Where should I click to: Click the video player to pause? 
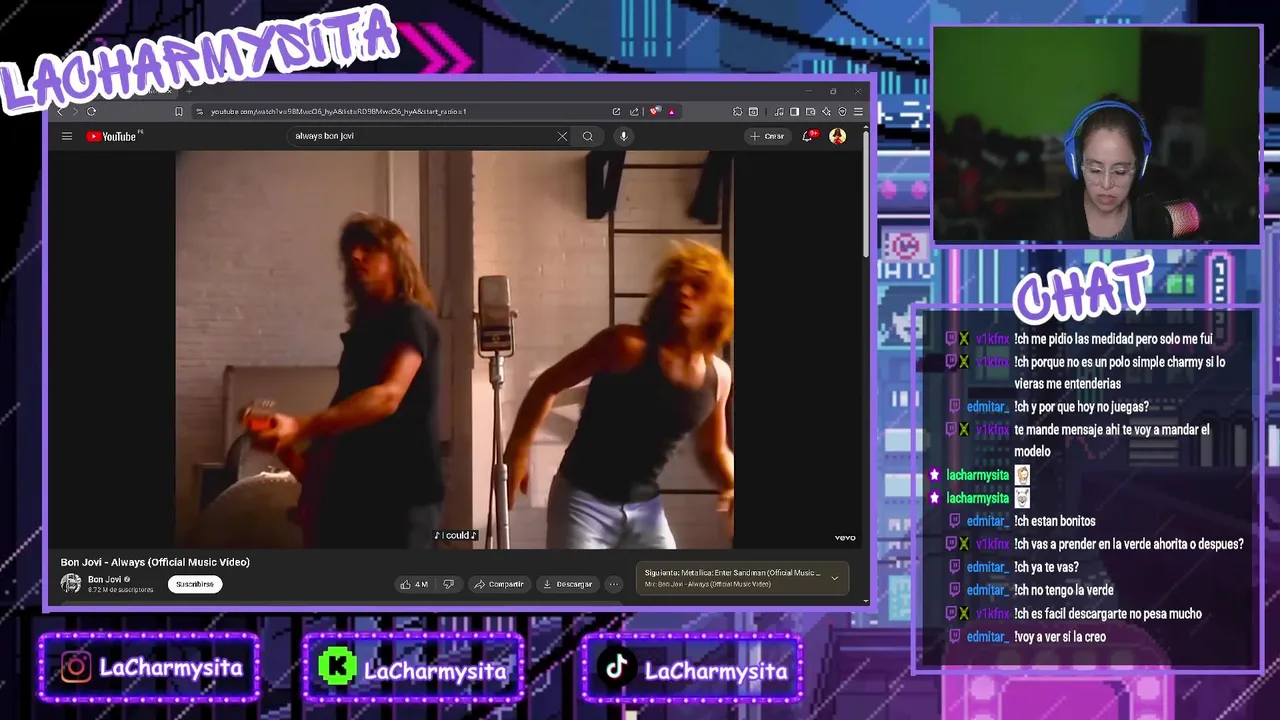[x=454, y=350]
